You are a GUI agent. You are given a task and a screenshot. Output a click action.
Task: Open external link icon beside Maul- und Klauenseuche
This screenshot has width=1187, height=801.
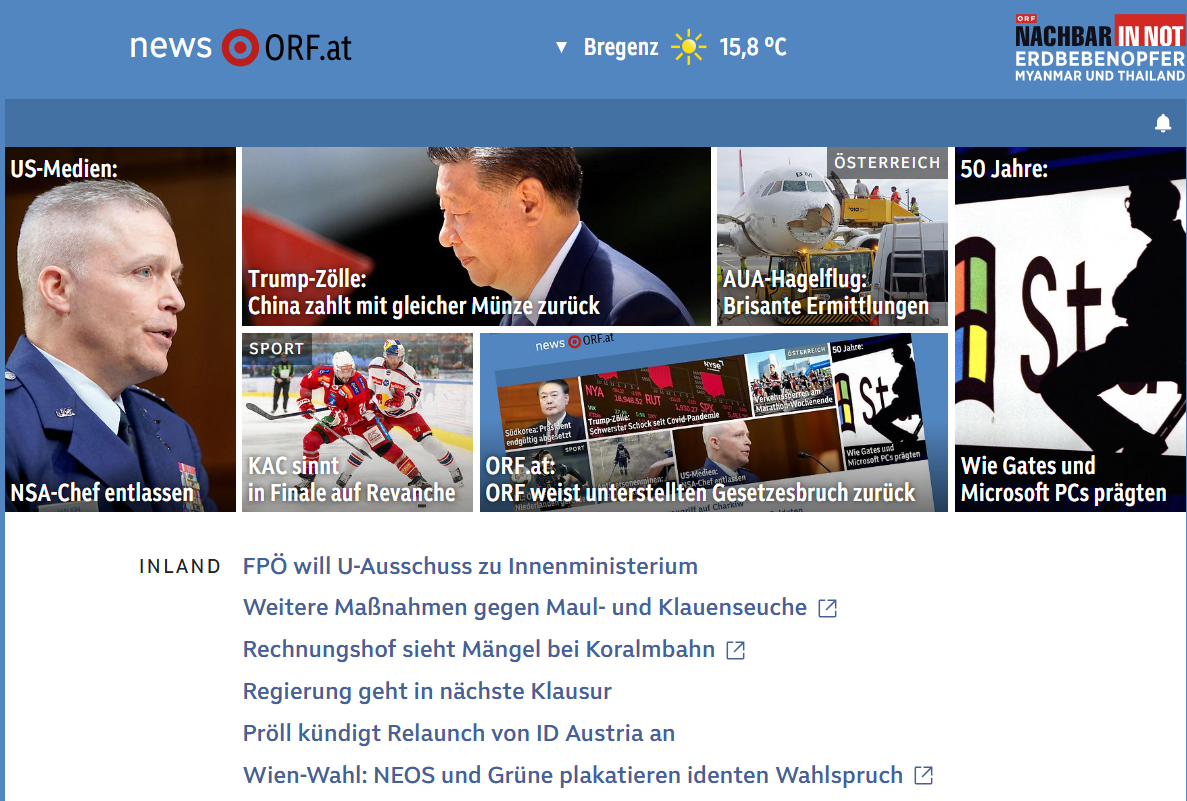(x=827, y=608)
